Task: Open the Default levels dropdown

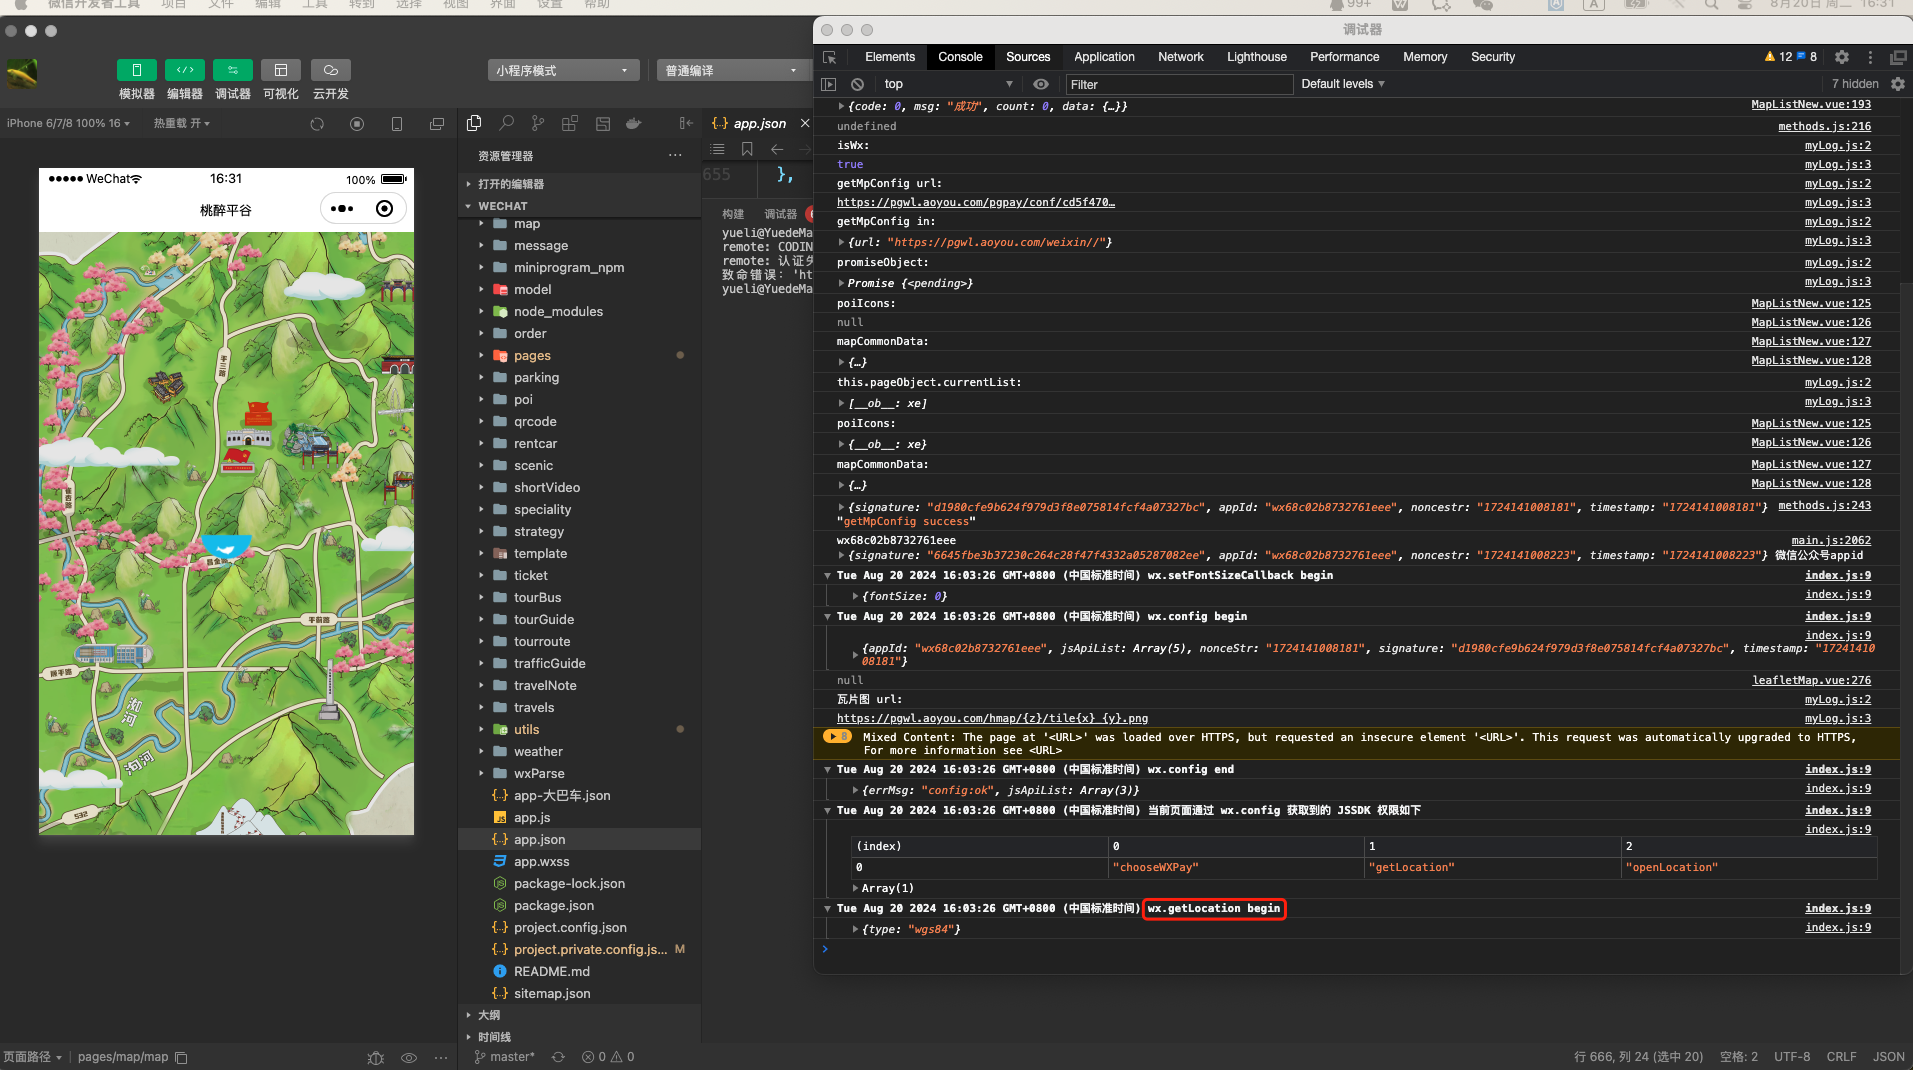Action: [x=1343, y=84]
